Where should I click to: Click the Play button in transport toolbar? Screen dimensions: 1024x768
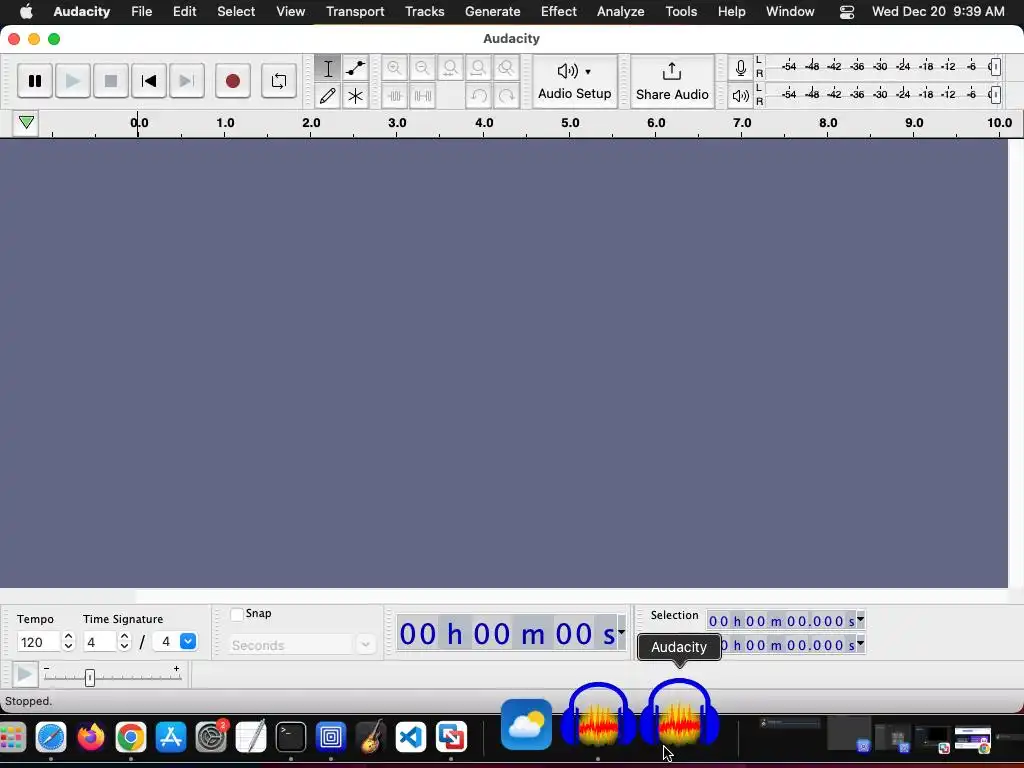(x=72, y=81)
